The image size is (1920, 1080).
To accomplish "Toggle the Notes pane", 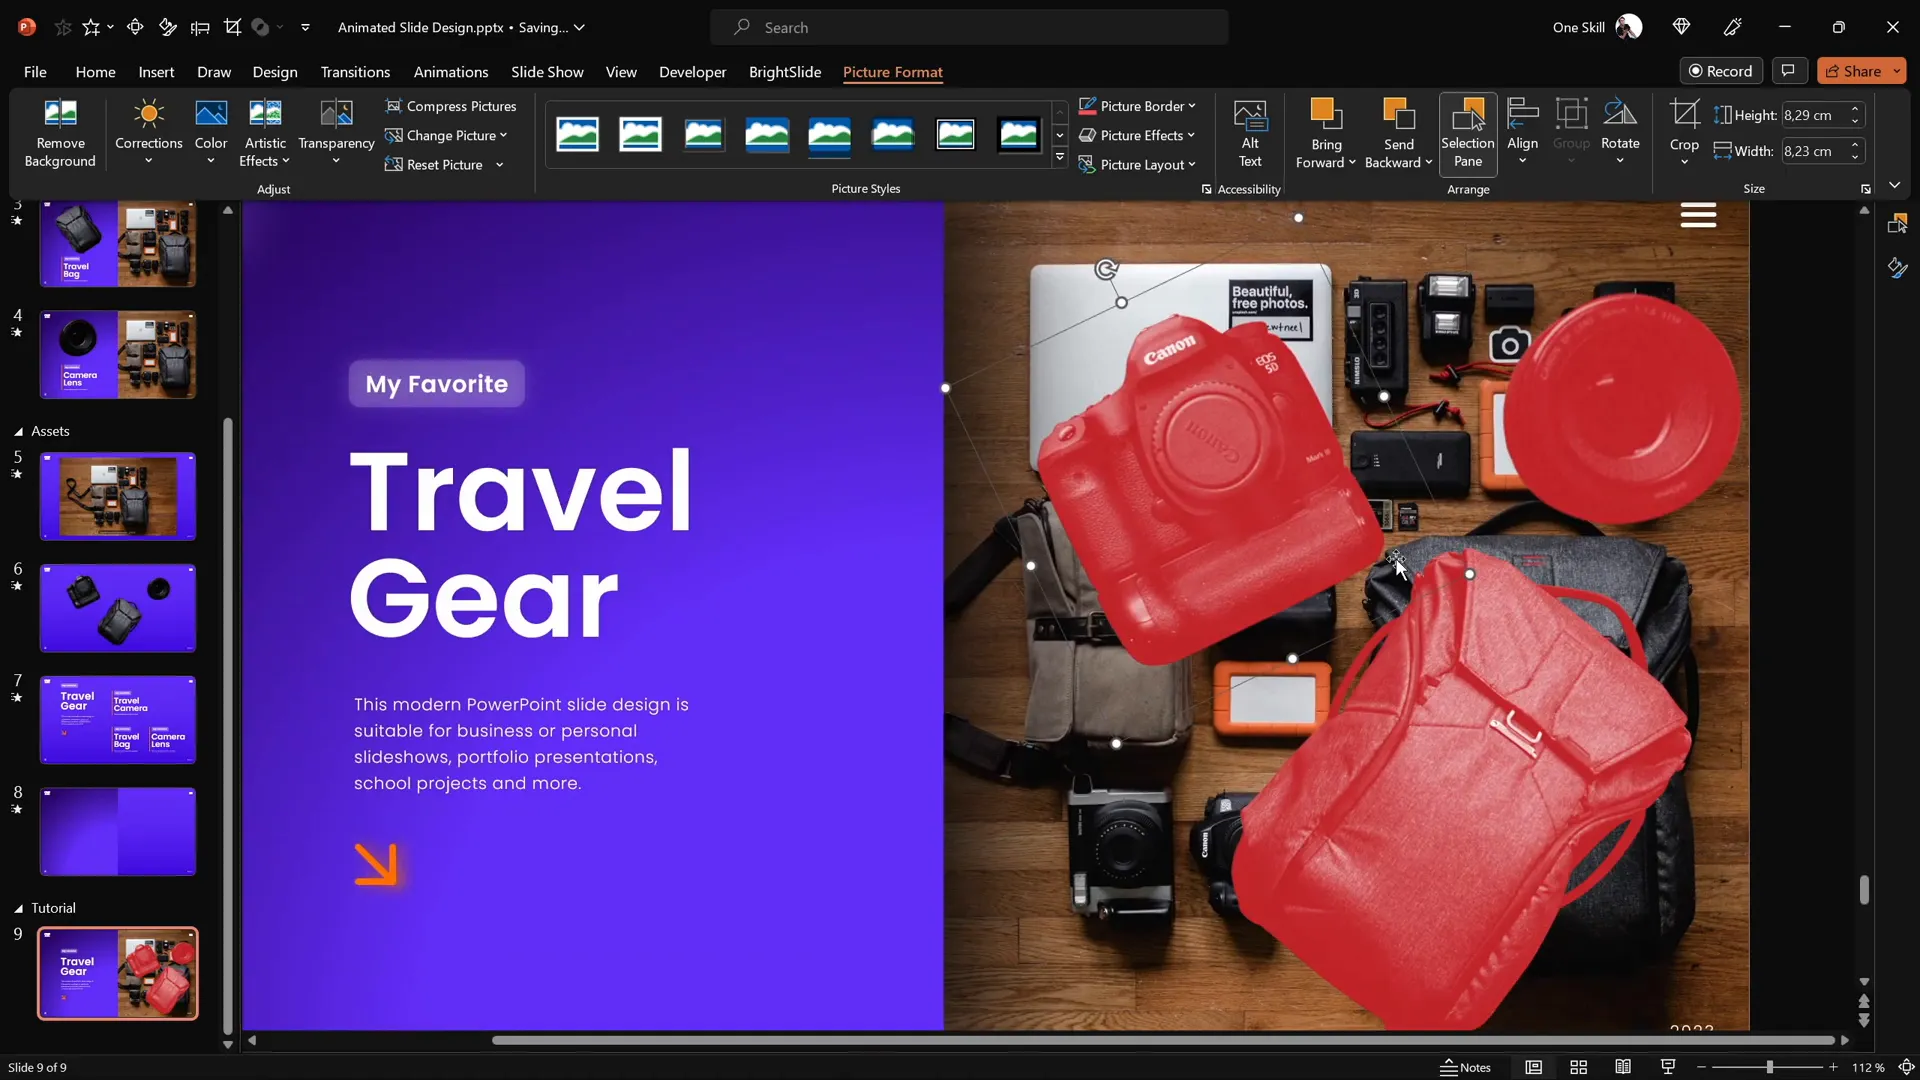I will pyautogui.click(x=1466, y=1067).
